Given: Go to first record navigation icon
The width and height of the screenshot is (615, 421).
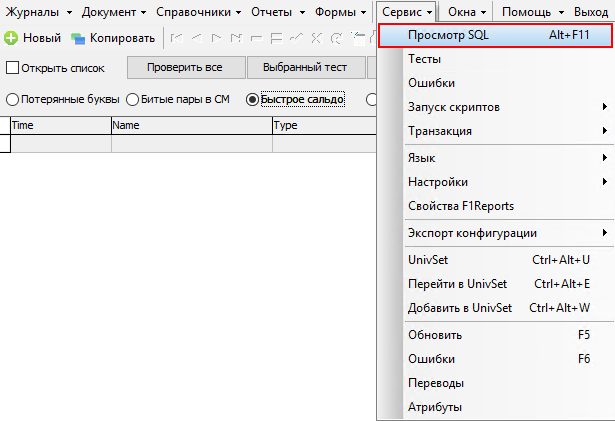Looking at the screenshot, I should point(176,38).
